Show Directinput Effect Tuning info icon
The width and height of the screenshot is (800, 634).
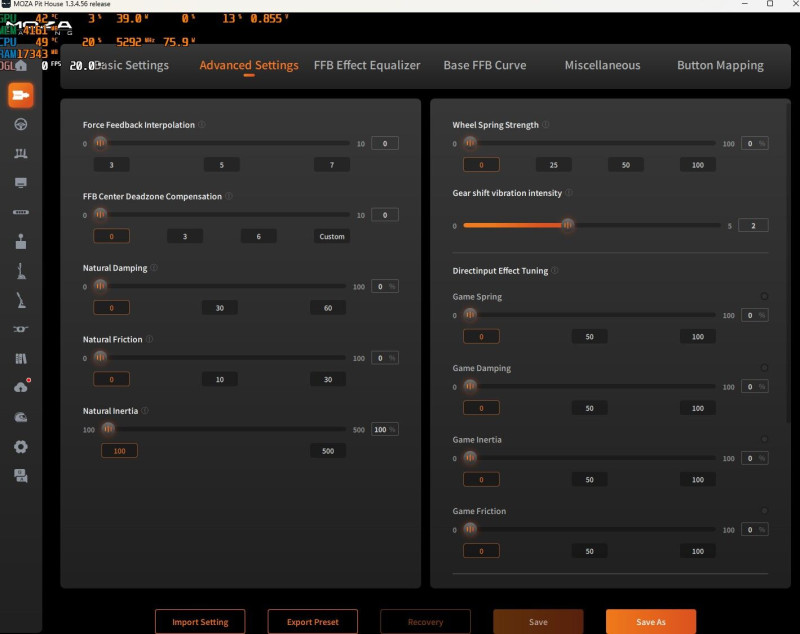tap(555, 270)
